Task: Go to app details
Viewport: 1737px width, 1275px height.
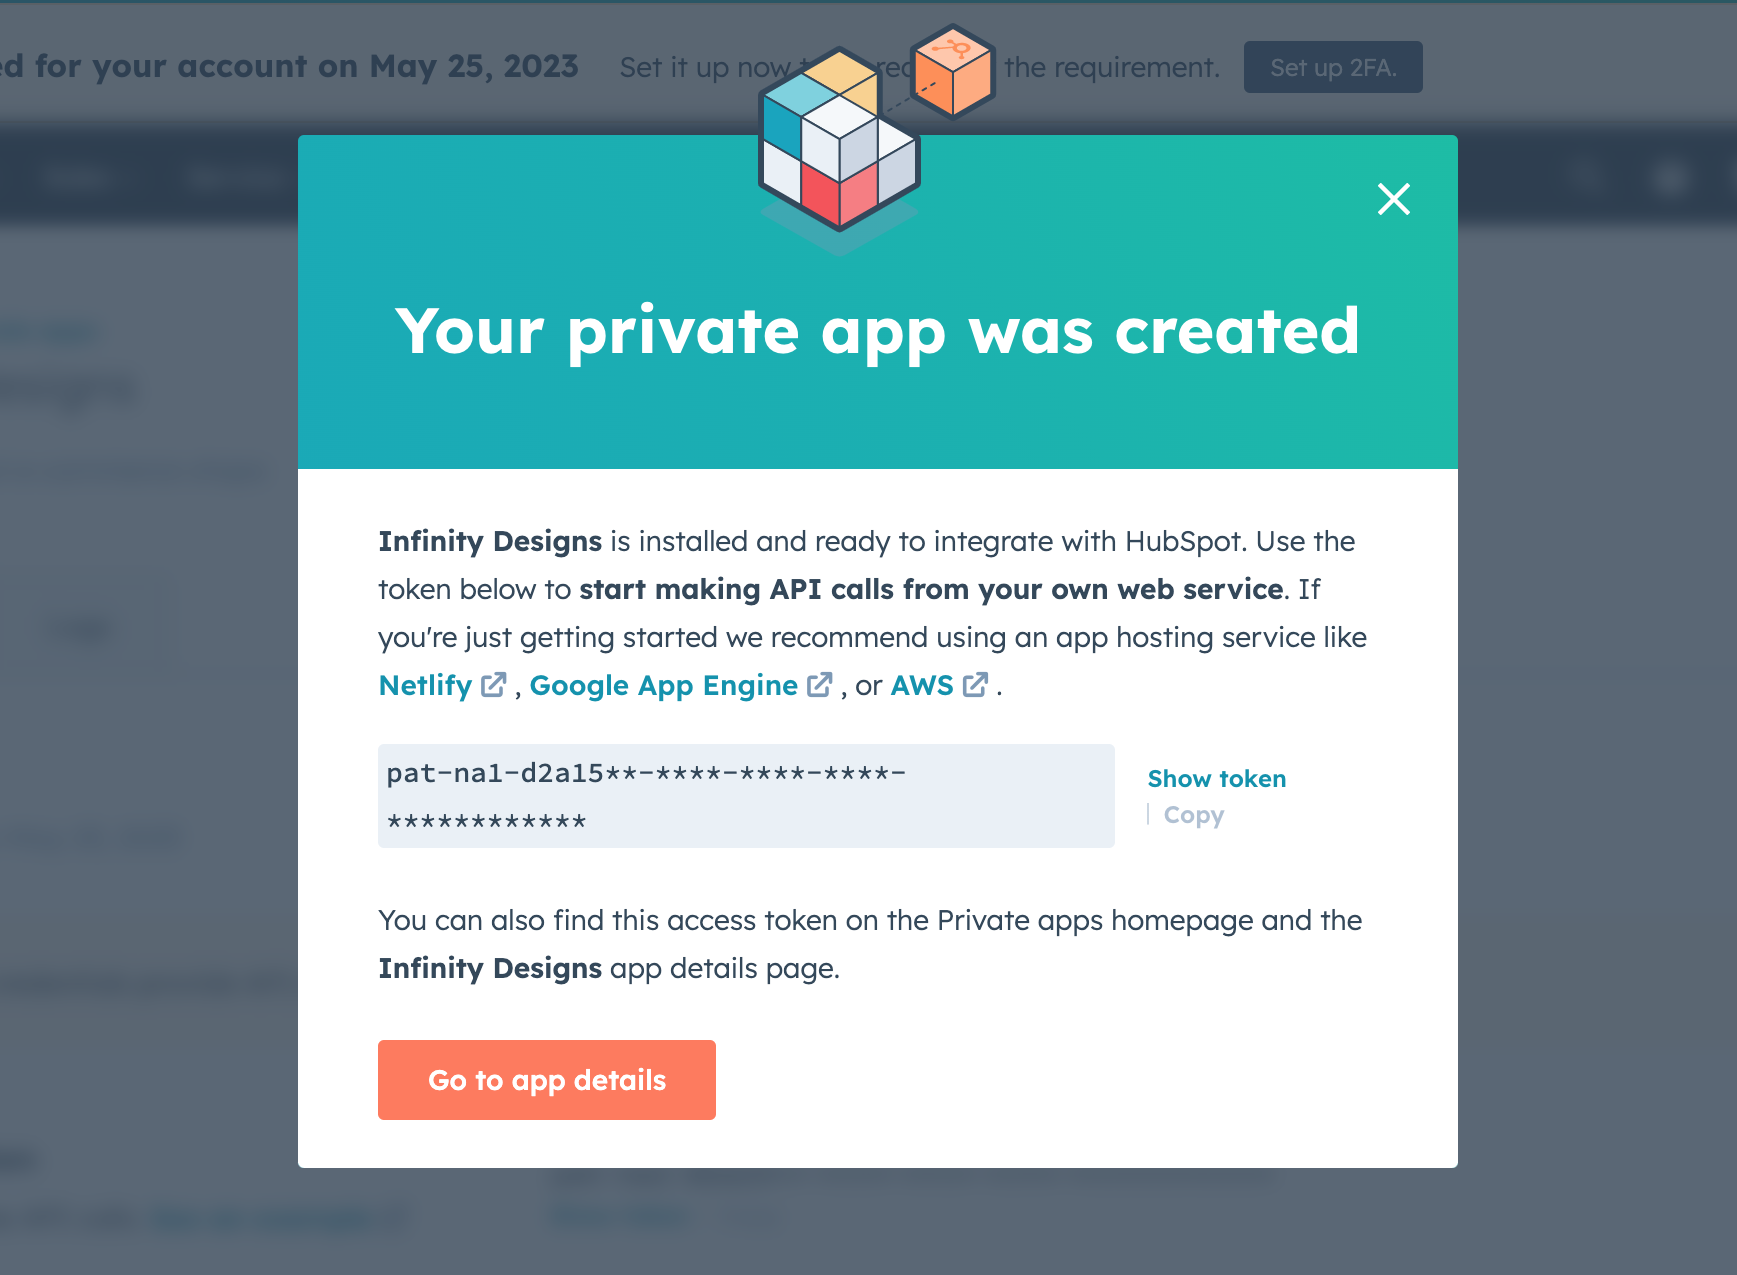Action: (547, 1080)
